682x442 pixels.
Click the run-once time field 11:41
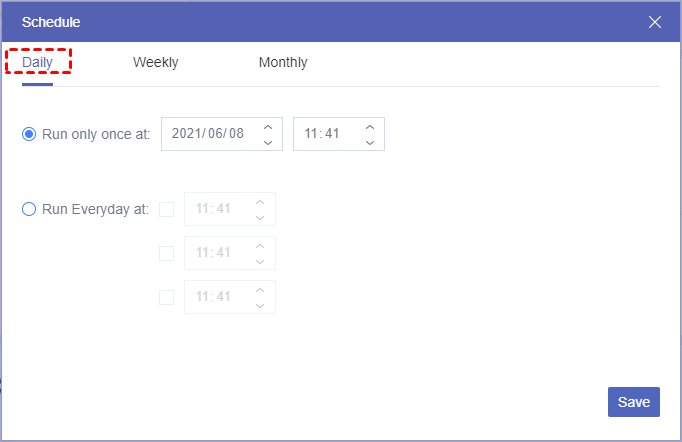324,134
